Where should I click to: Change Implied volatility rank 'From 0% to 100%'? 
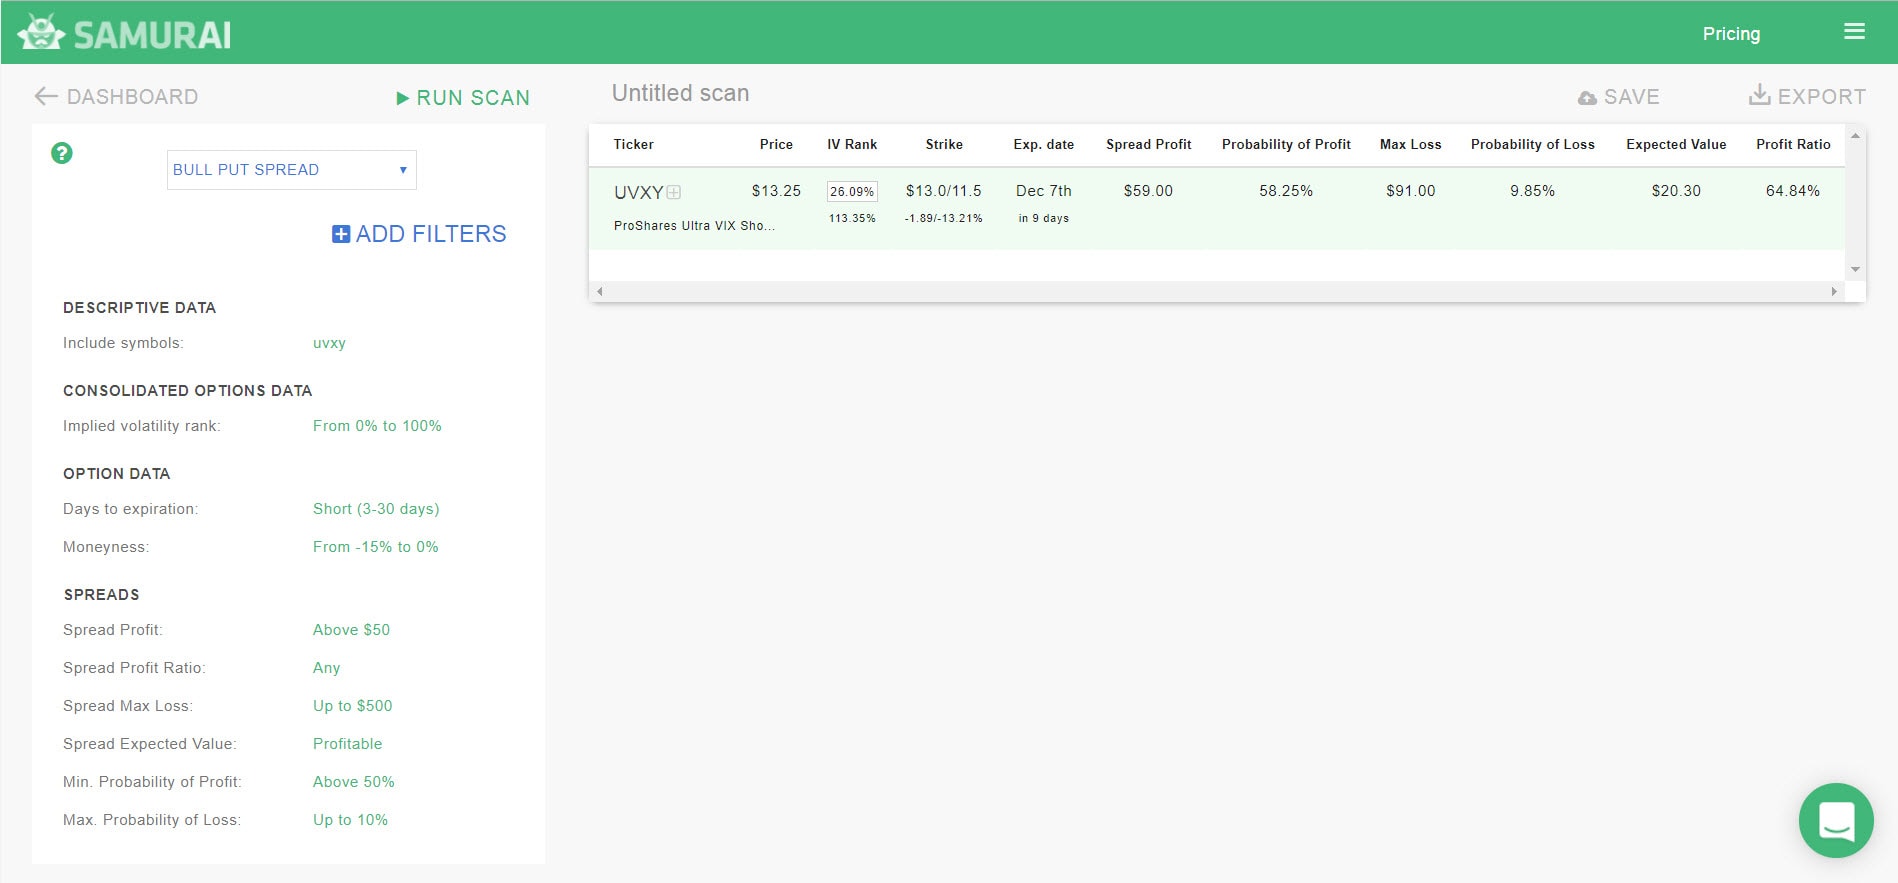click(377, 426)
